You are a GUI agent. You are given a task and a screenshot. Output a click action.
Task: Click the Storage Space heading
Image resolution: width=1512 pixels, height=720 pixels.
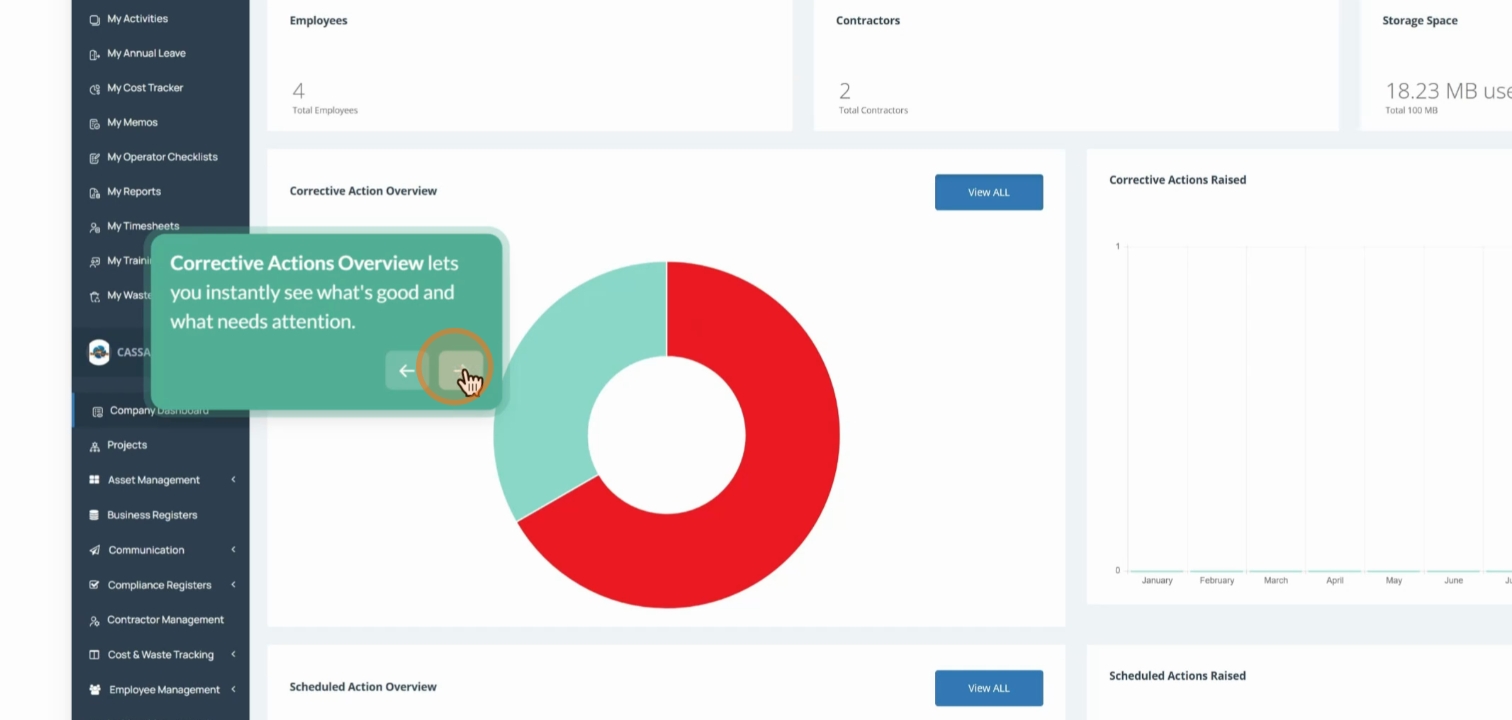click(x=1420, y=20)
